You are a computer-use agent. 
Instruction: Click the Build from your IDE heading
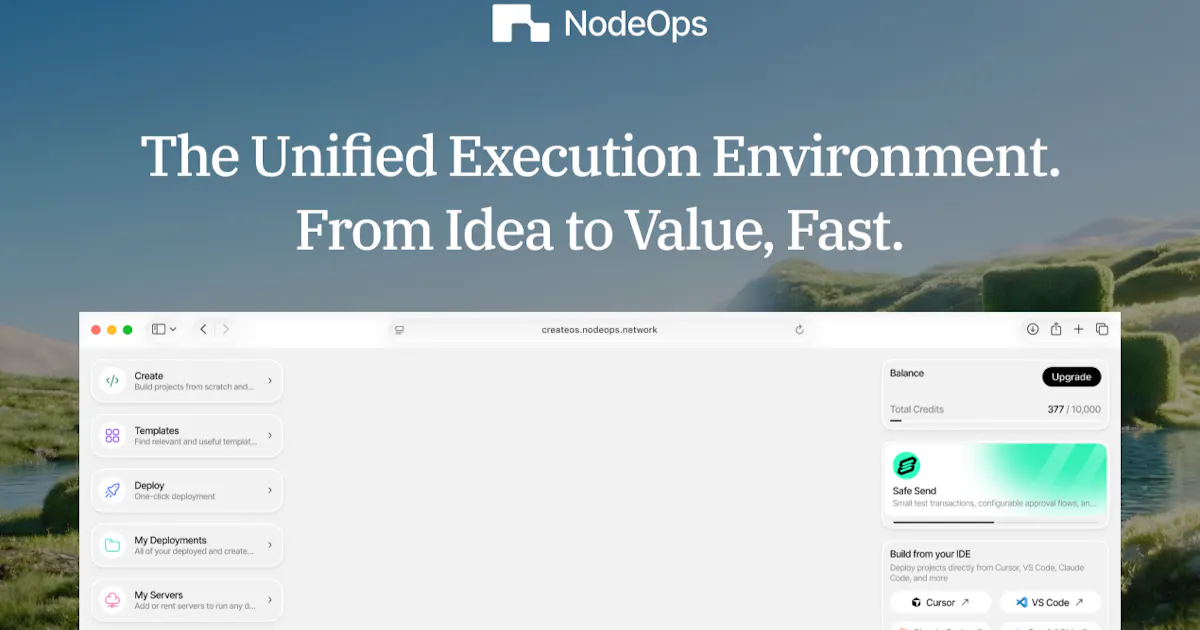point(930,554)
